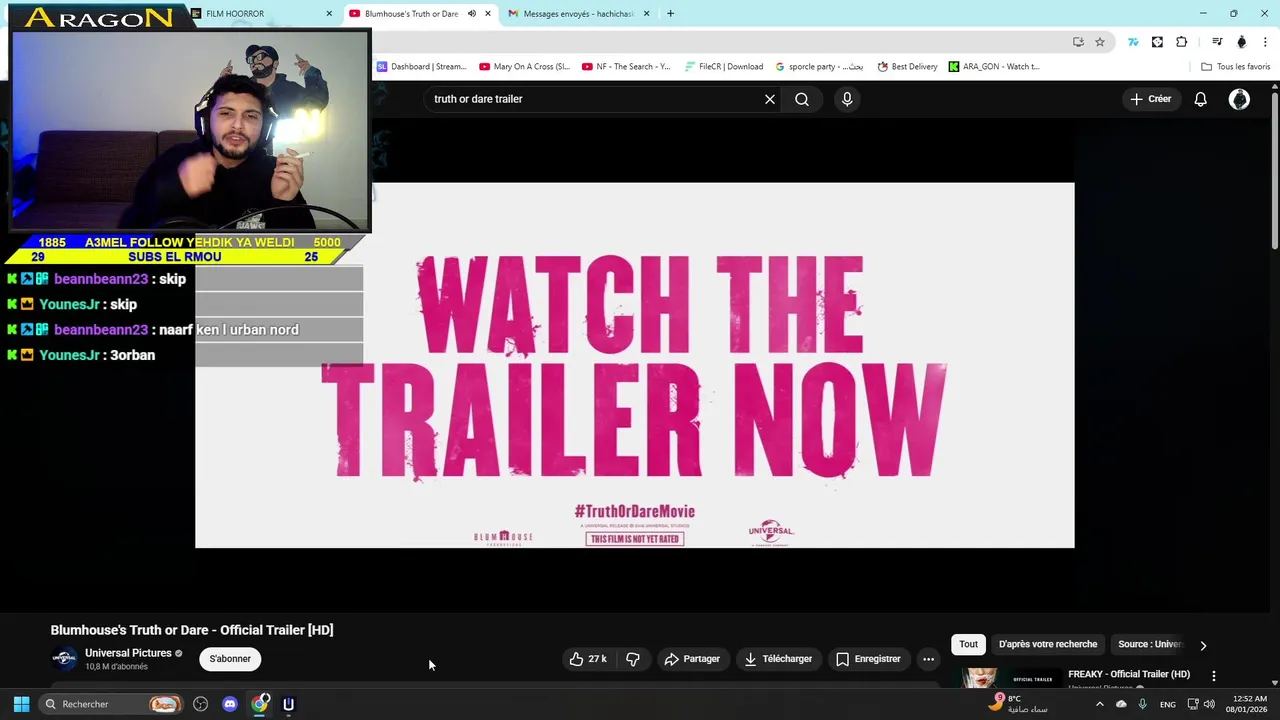Open volume control speaker icon
The height and width of the screenshot is (720, 1280).
tap(1209, 704)
